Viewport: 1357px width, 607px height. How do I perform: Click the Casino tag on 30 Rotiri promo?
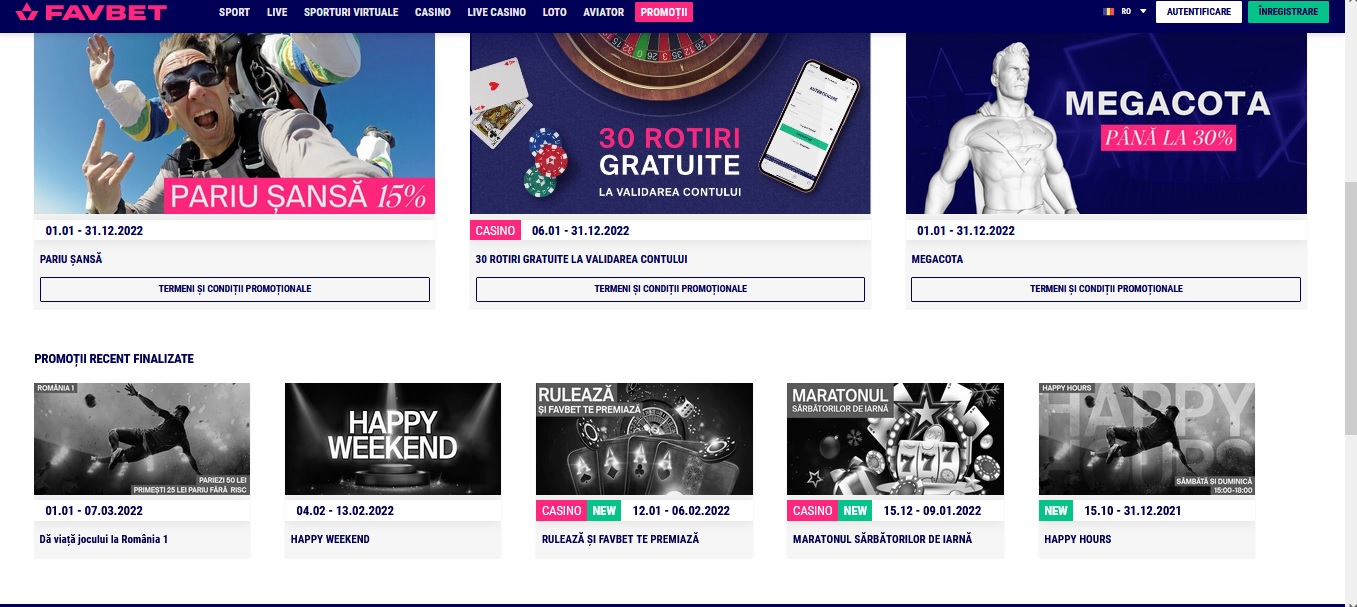495,230
